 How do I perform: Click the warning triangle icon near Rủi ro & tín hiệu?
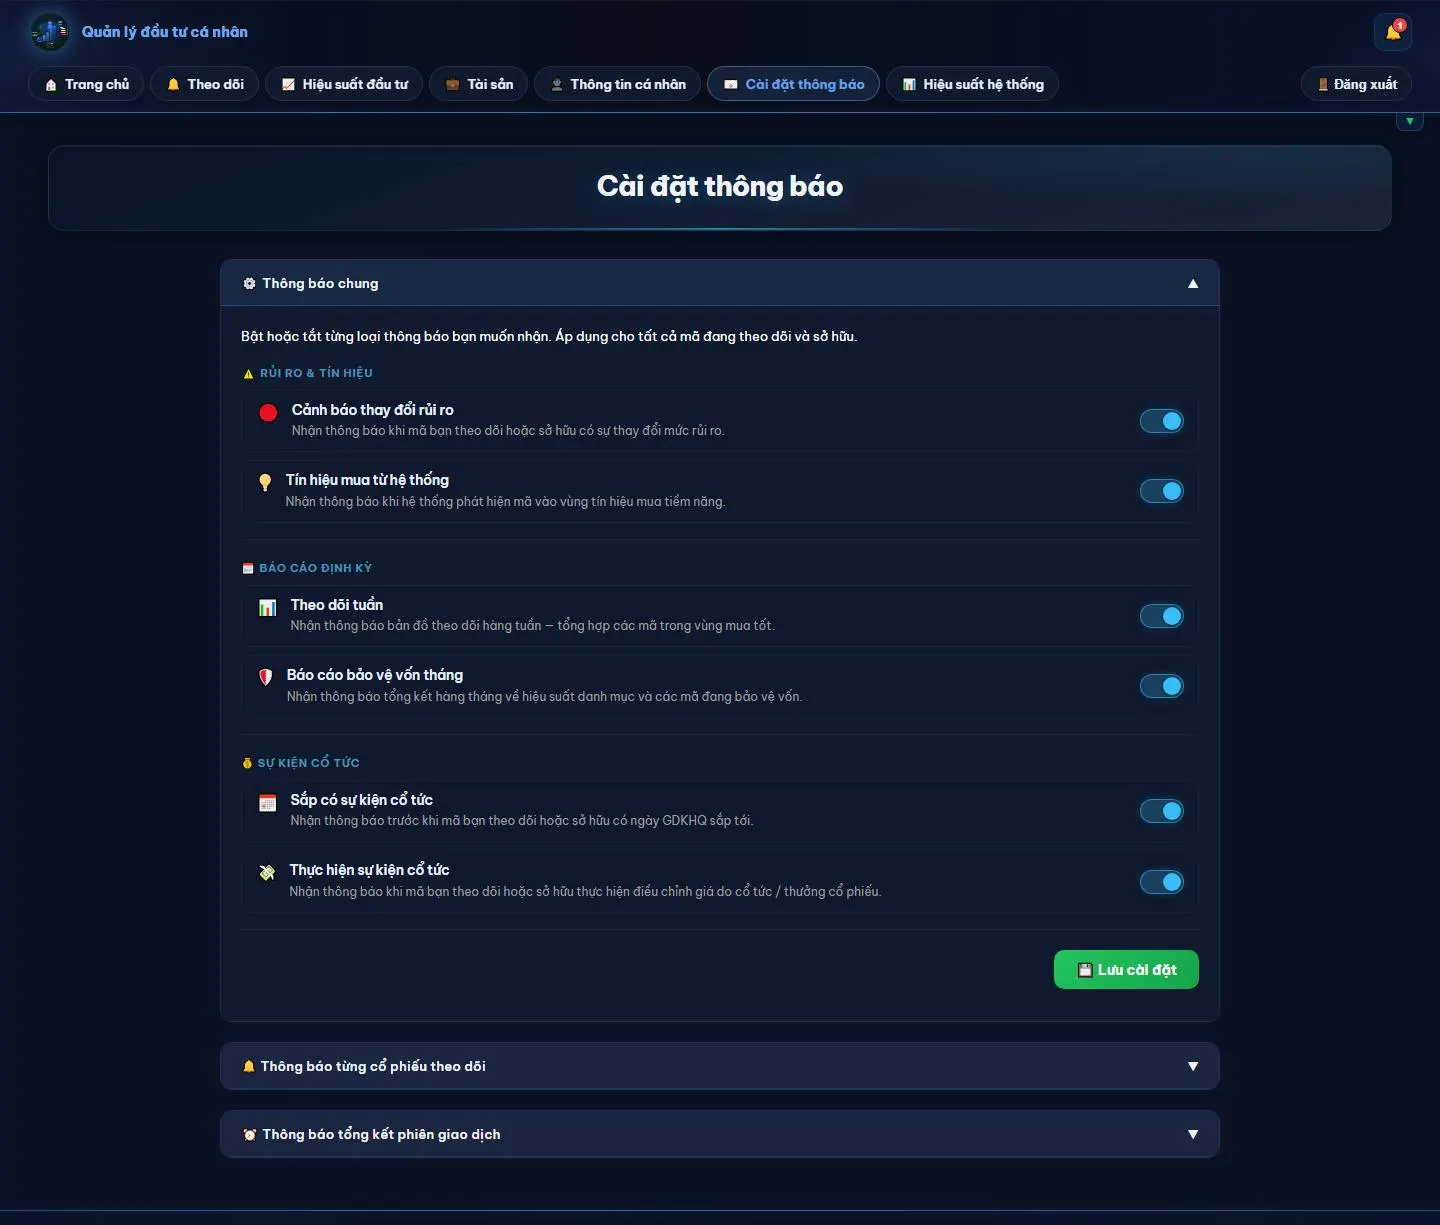click(248, 374)
